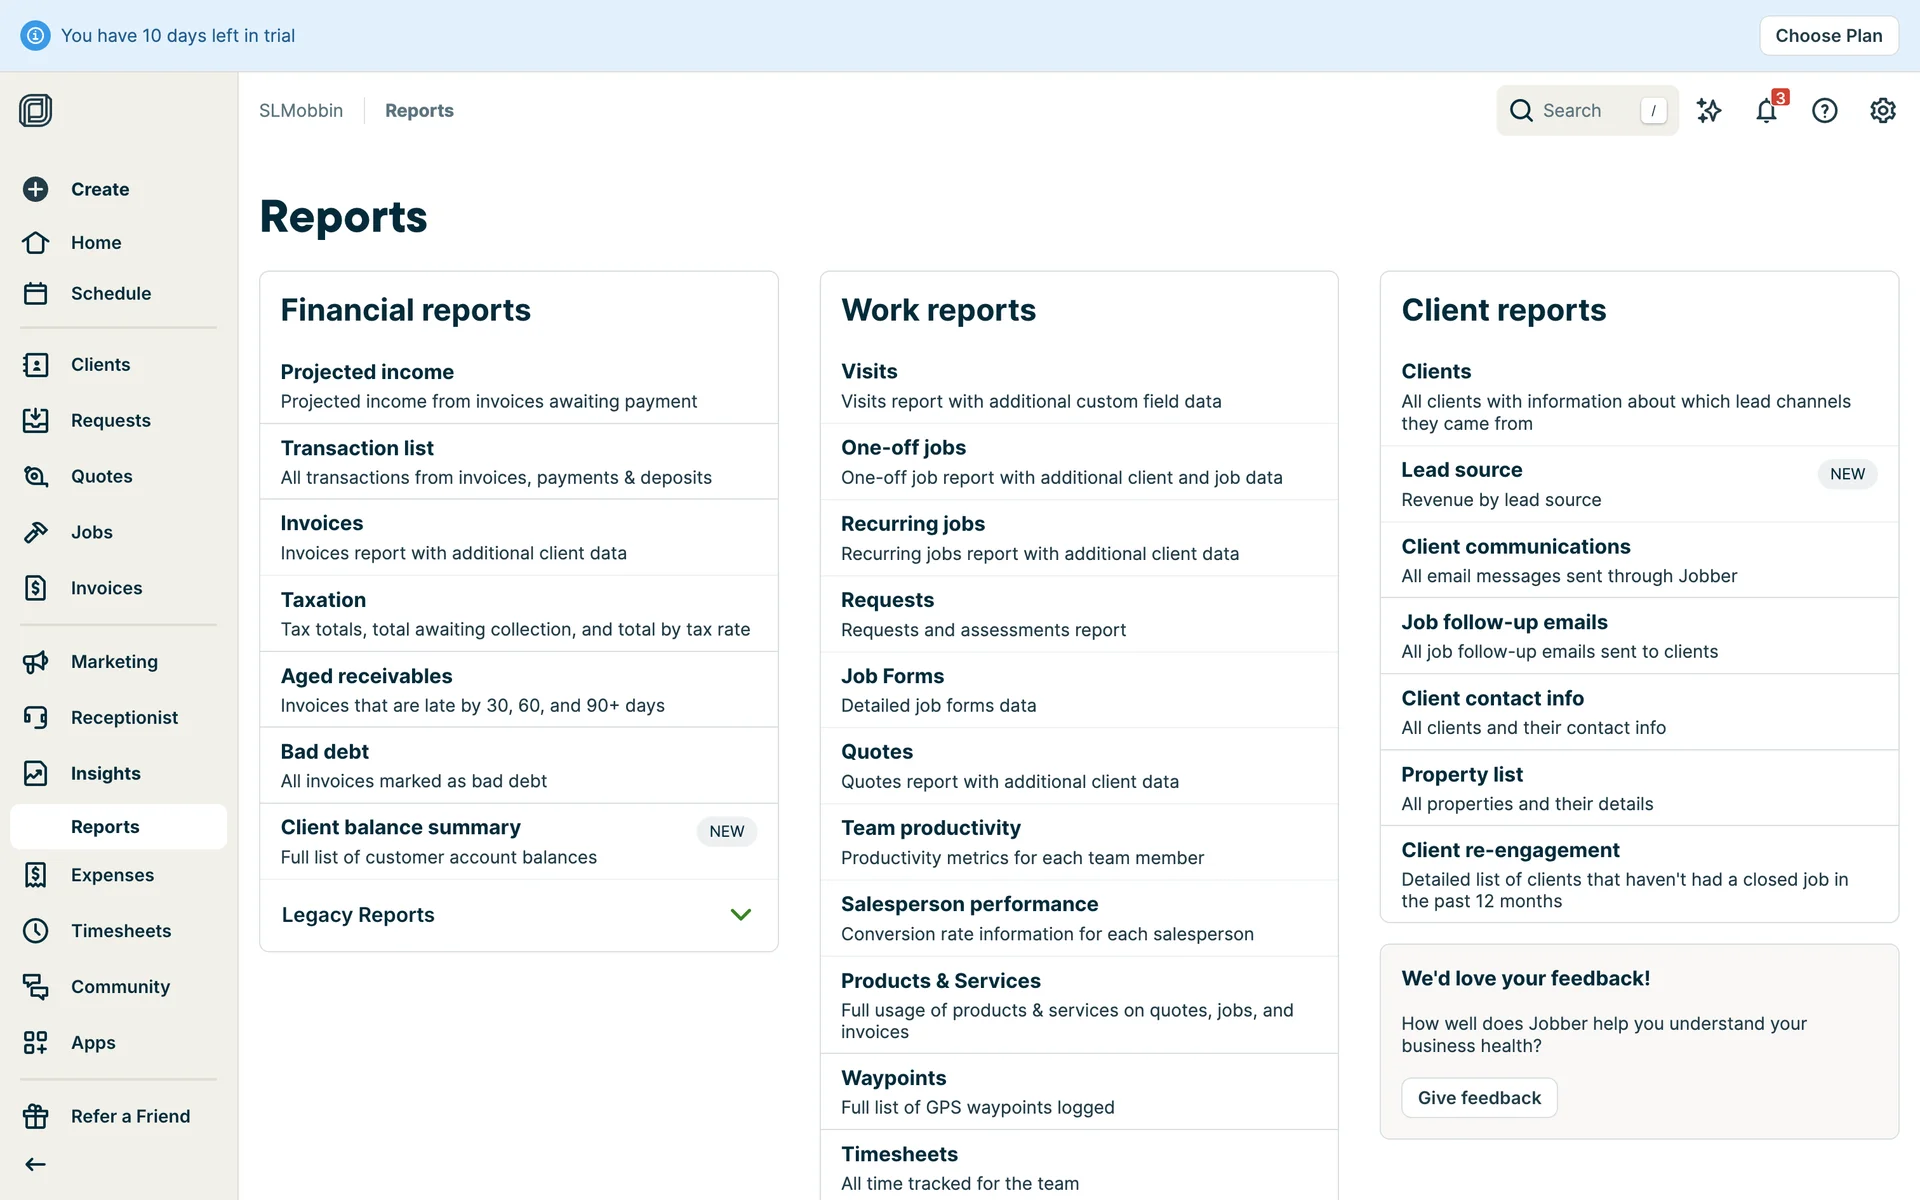Open the notifications bell icon
Image resolution: width=1920 pixels, height=1200 pixels.
[x=1766, y=111]
